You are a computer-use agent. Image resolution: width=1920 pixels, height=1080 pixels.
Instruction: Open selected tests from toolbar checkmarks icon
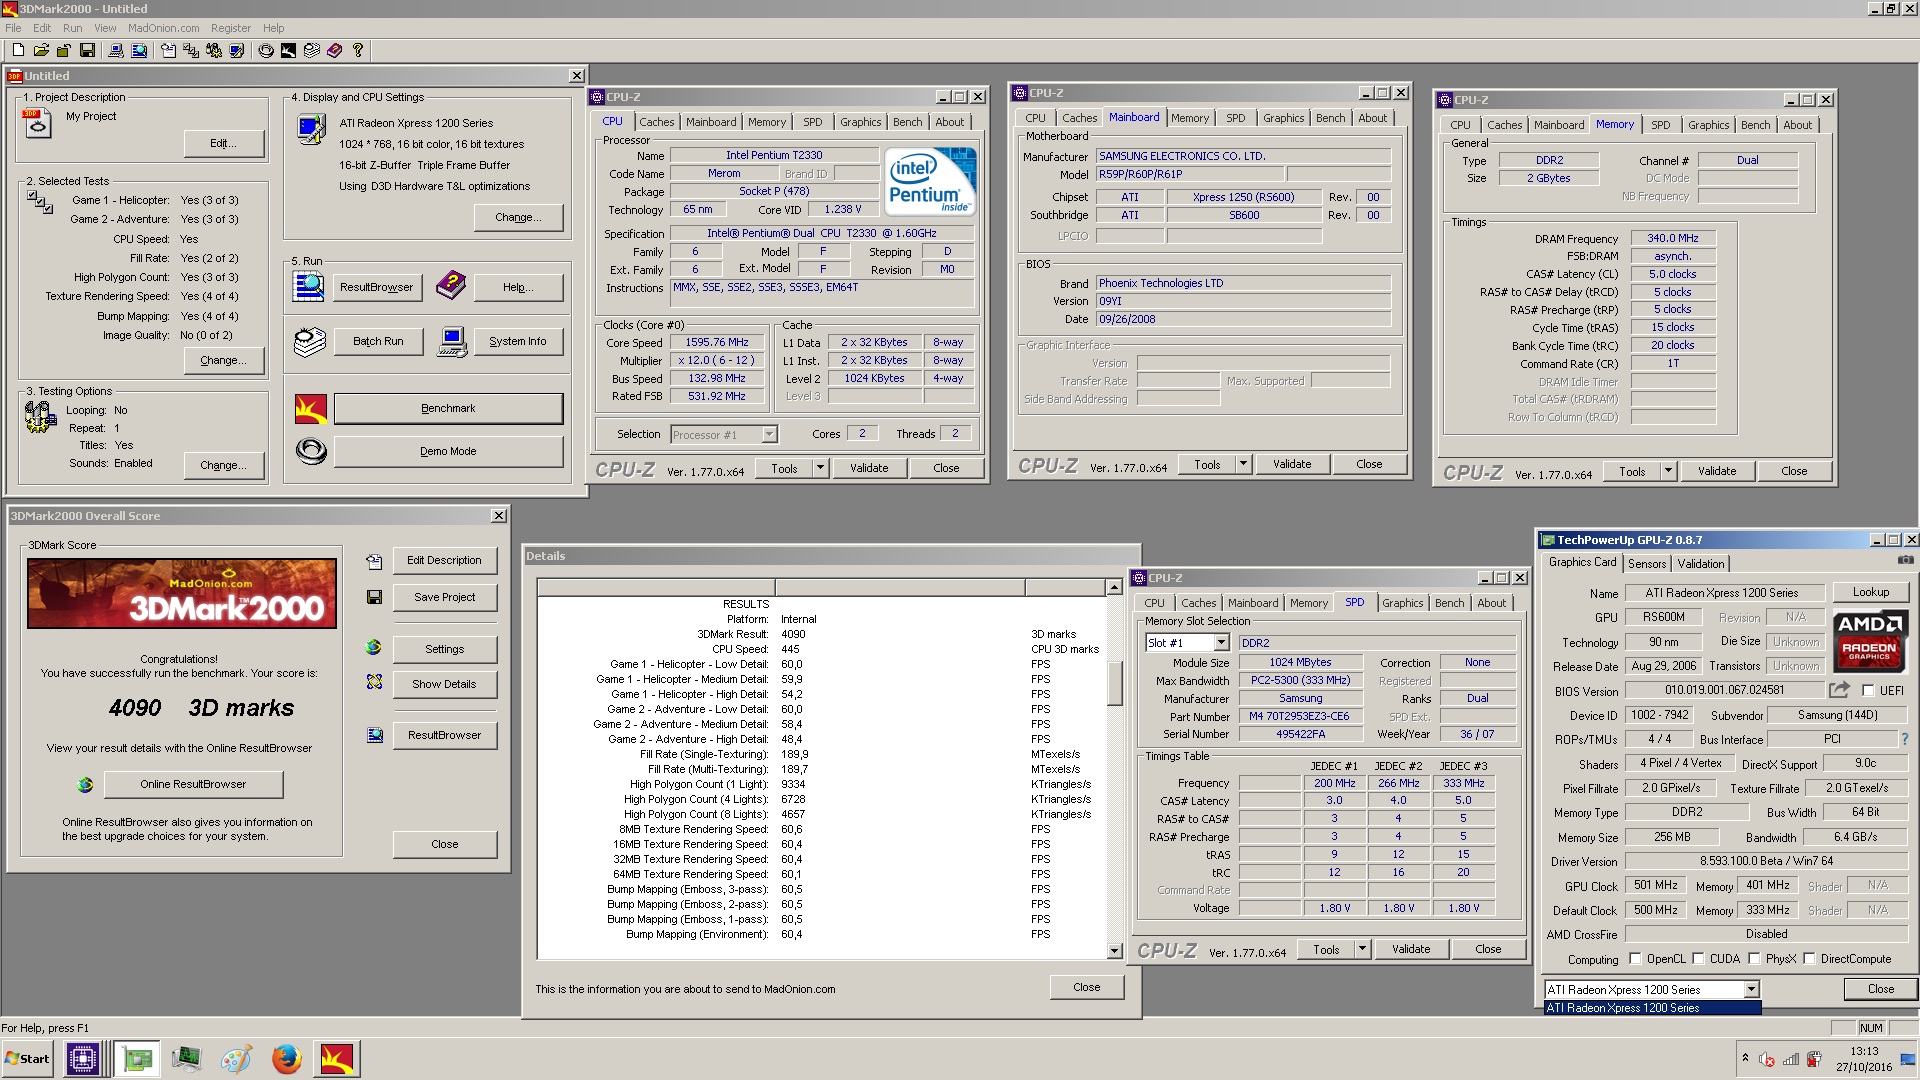click(x=191, y=50)
